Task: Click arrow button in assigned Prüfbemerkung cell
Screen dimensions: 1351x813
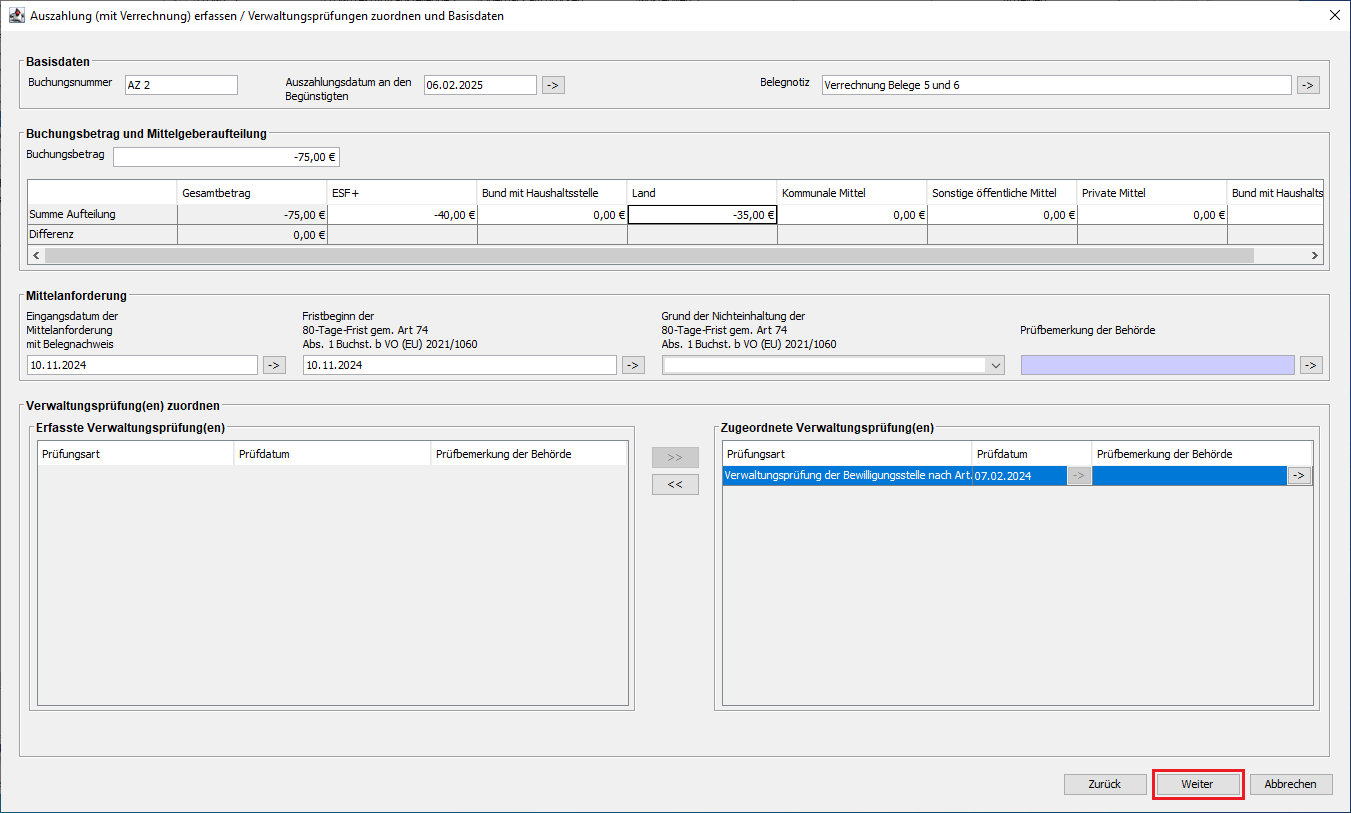Action: point(1299,476)
